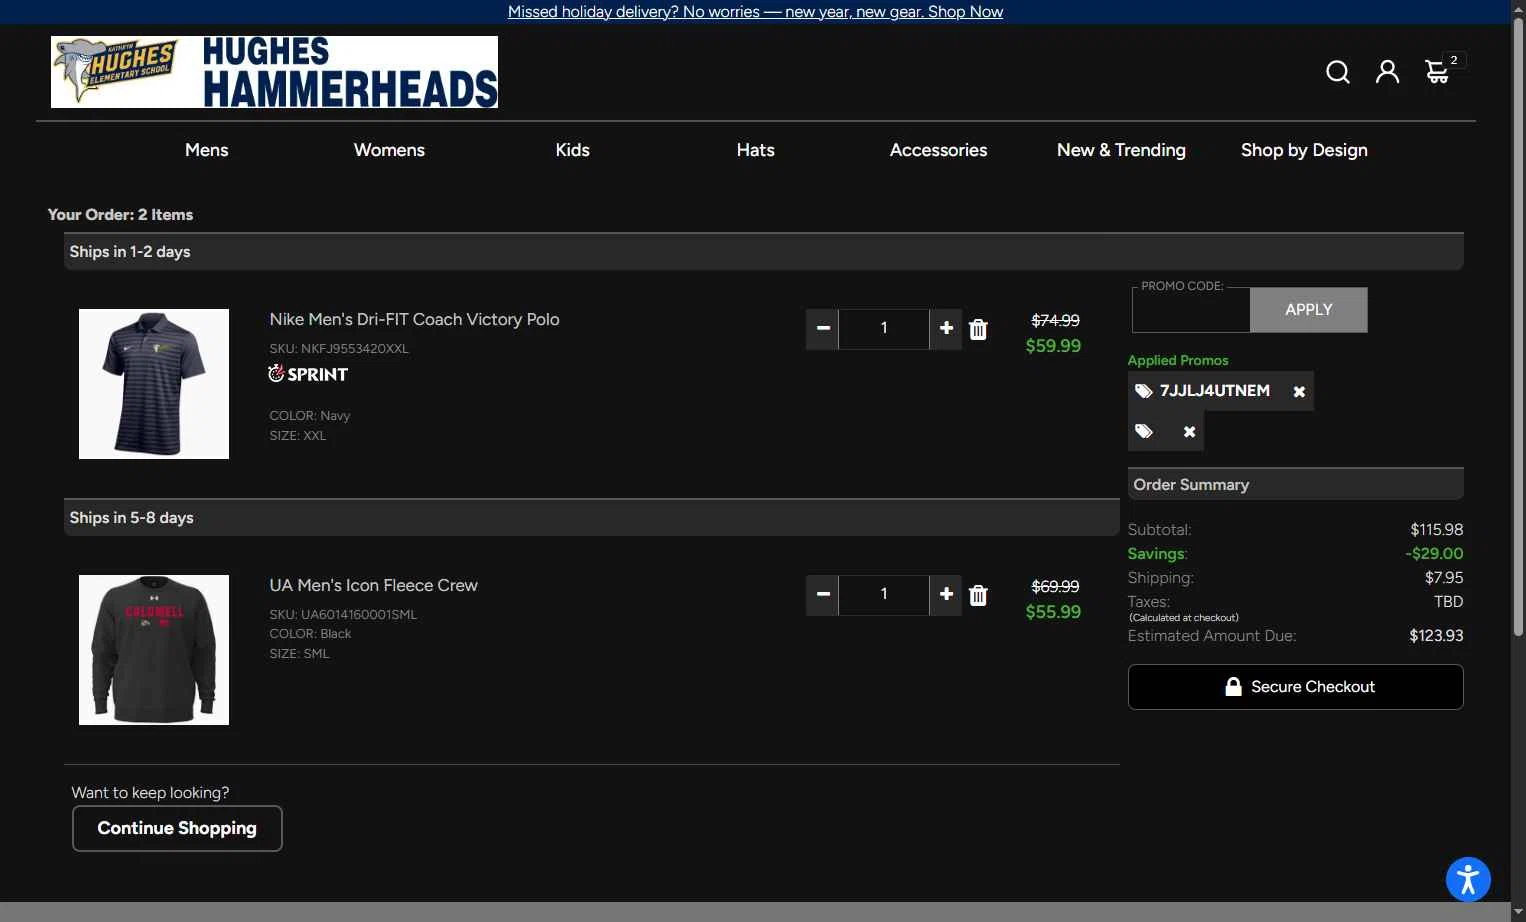
Task: Open the Shop by Design menu
Action: (x=1304, y=150)
